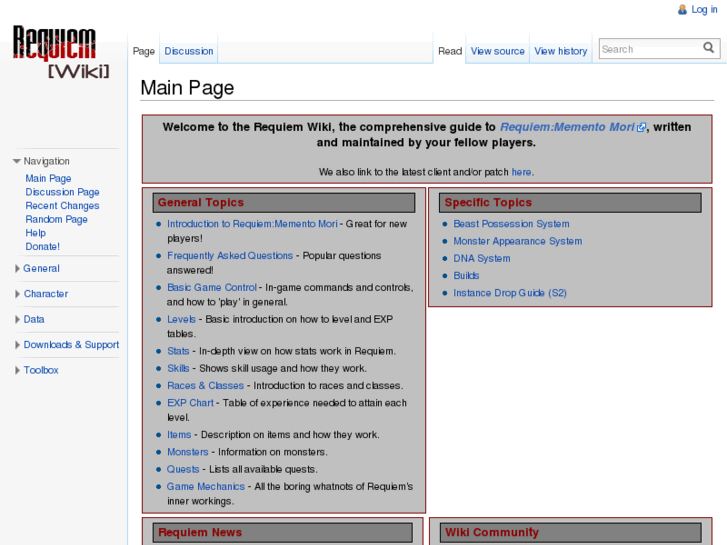Open the Help sidebar link
Viewport: 727px width, 545px height.
(x=35, y=233)
